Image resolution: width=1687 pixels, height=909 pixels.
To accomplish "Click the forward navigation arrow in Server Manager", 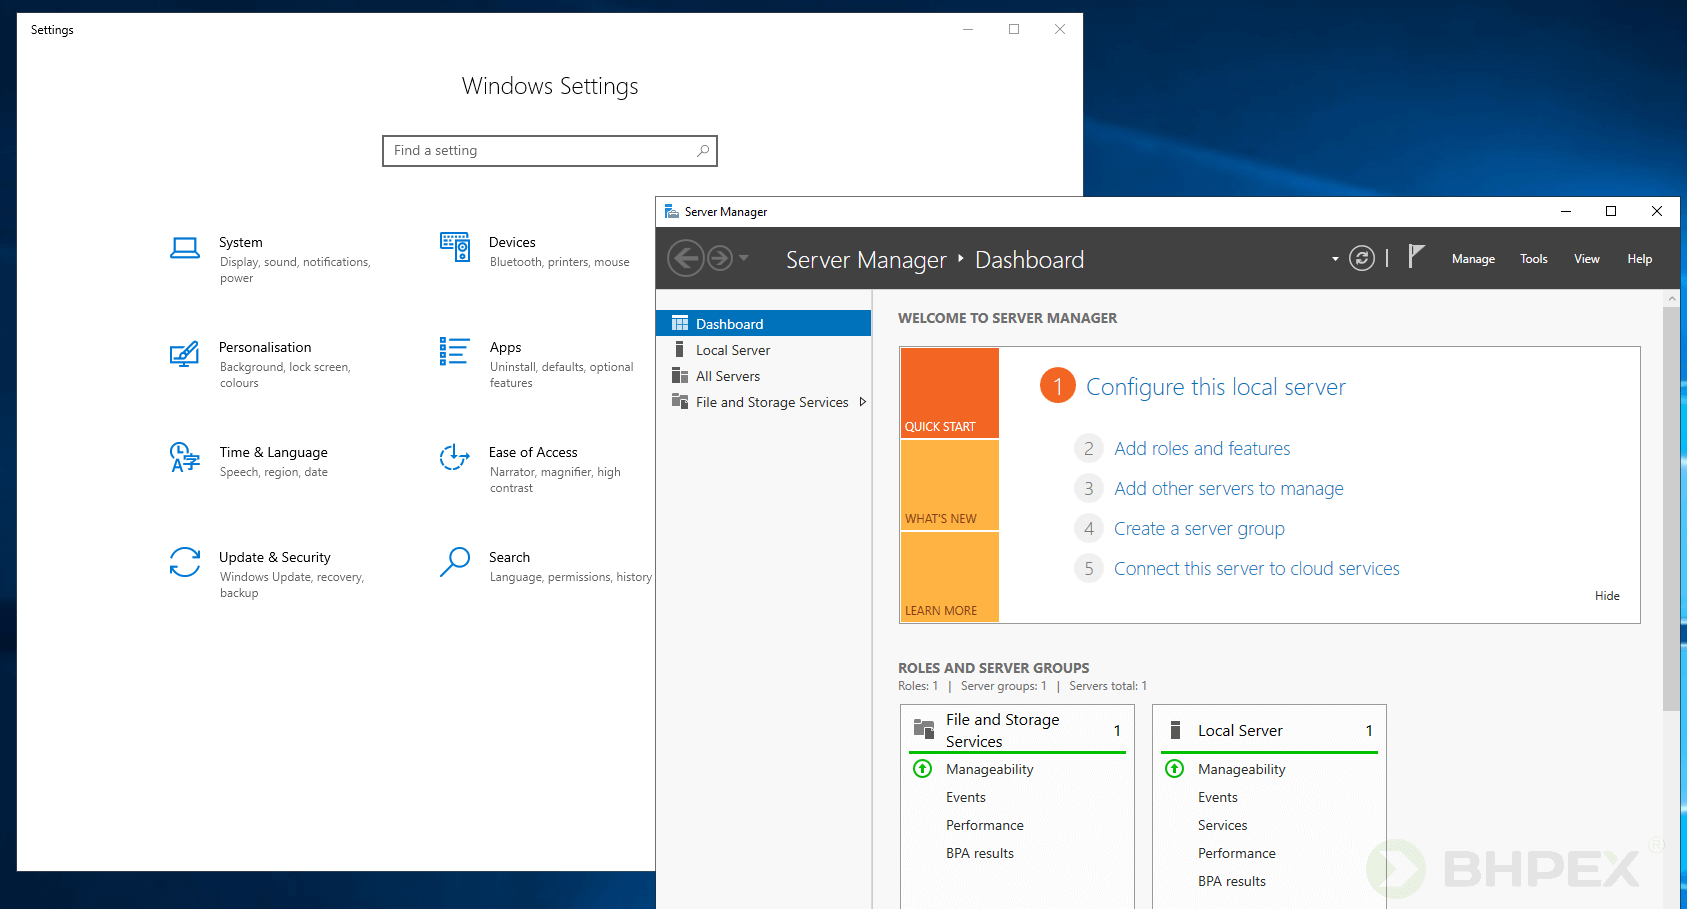I will (x=720, y=258).
